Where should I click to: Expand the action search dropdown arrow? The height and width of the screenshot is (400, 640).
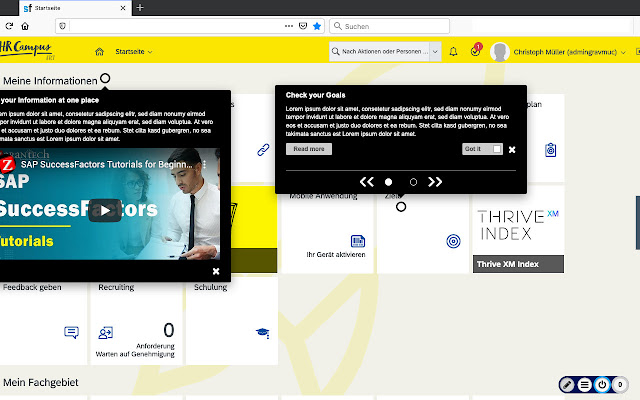click(435, 51)
